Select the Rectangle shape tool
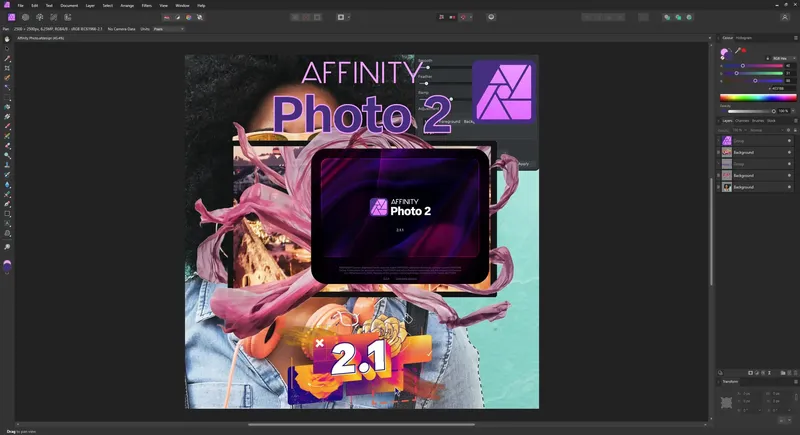The image size is (800, 435). tap(7, 214)
